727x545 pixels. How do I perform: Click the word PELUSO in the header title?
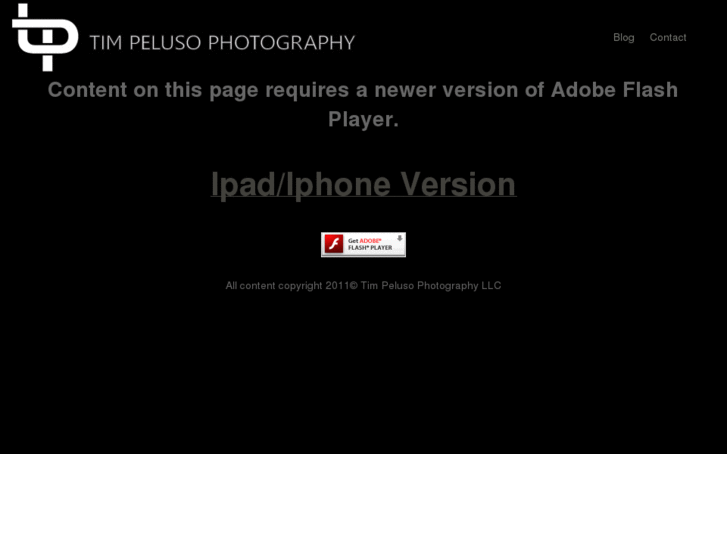[165, 43]
